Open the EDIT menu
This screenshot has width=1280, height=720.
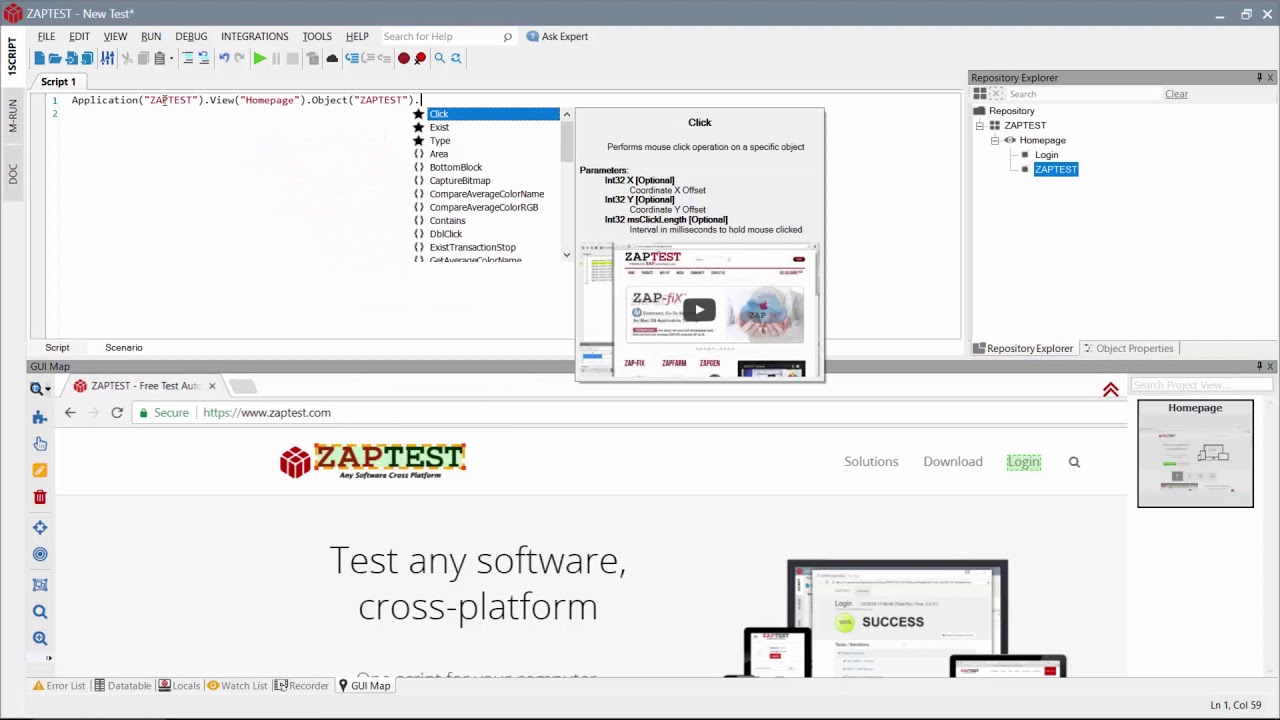(x=79, y=36)
